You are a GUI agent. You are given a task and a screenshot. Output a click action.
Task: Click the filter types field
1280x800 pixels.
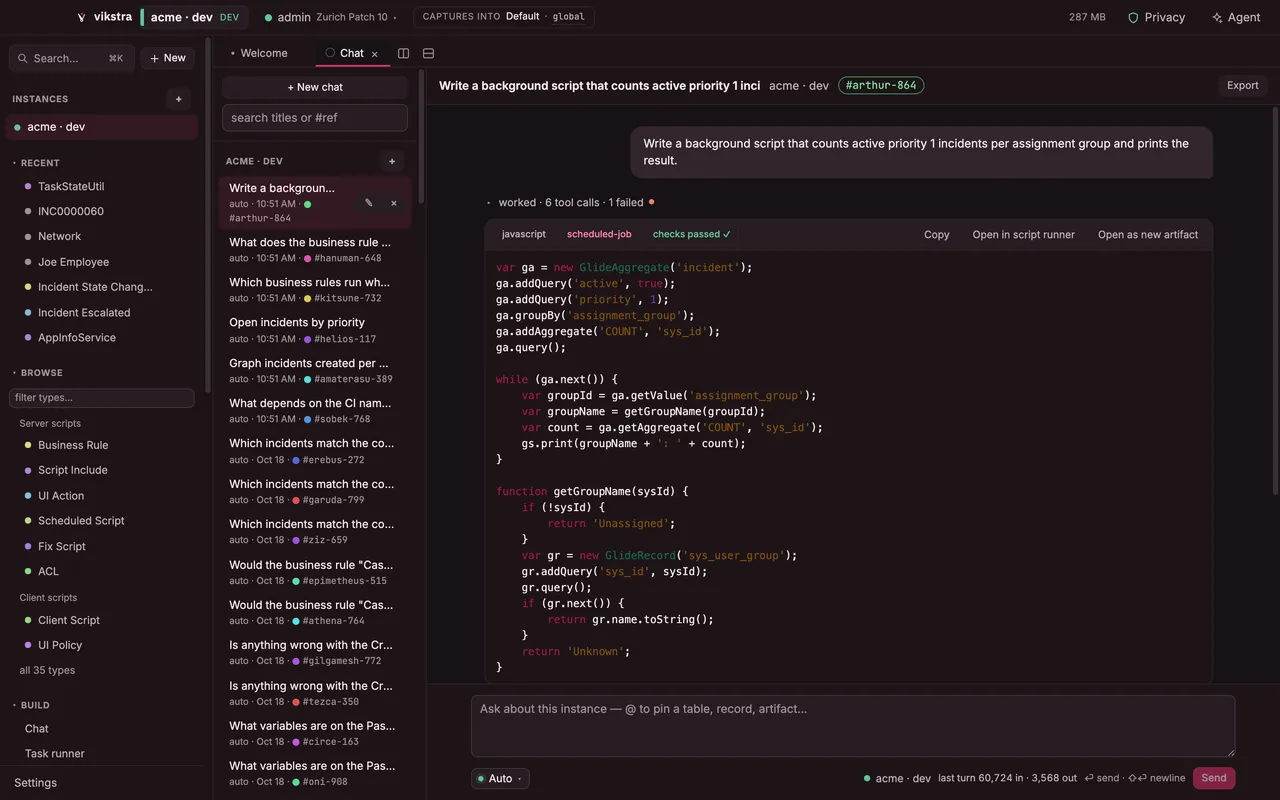tap(102, 398)
